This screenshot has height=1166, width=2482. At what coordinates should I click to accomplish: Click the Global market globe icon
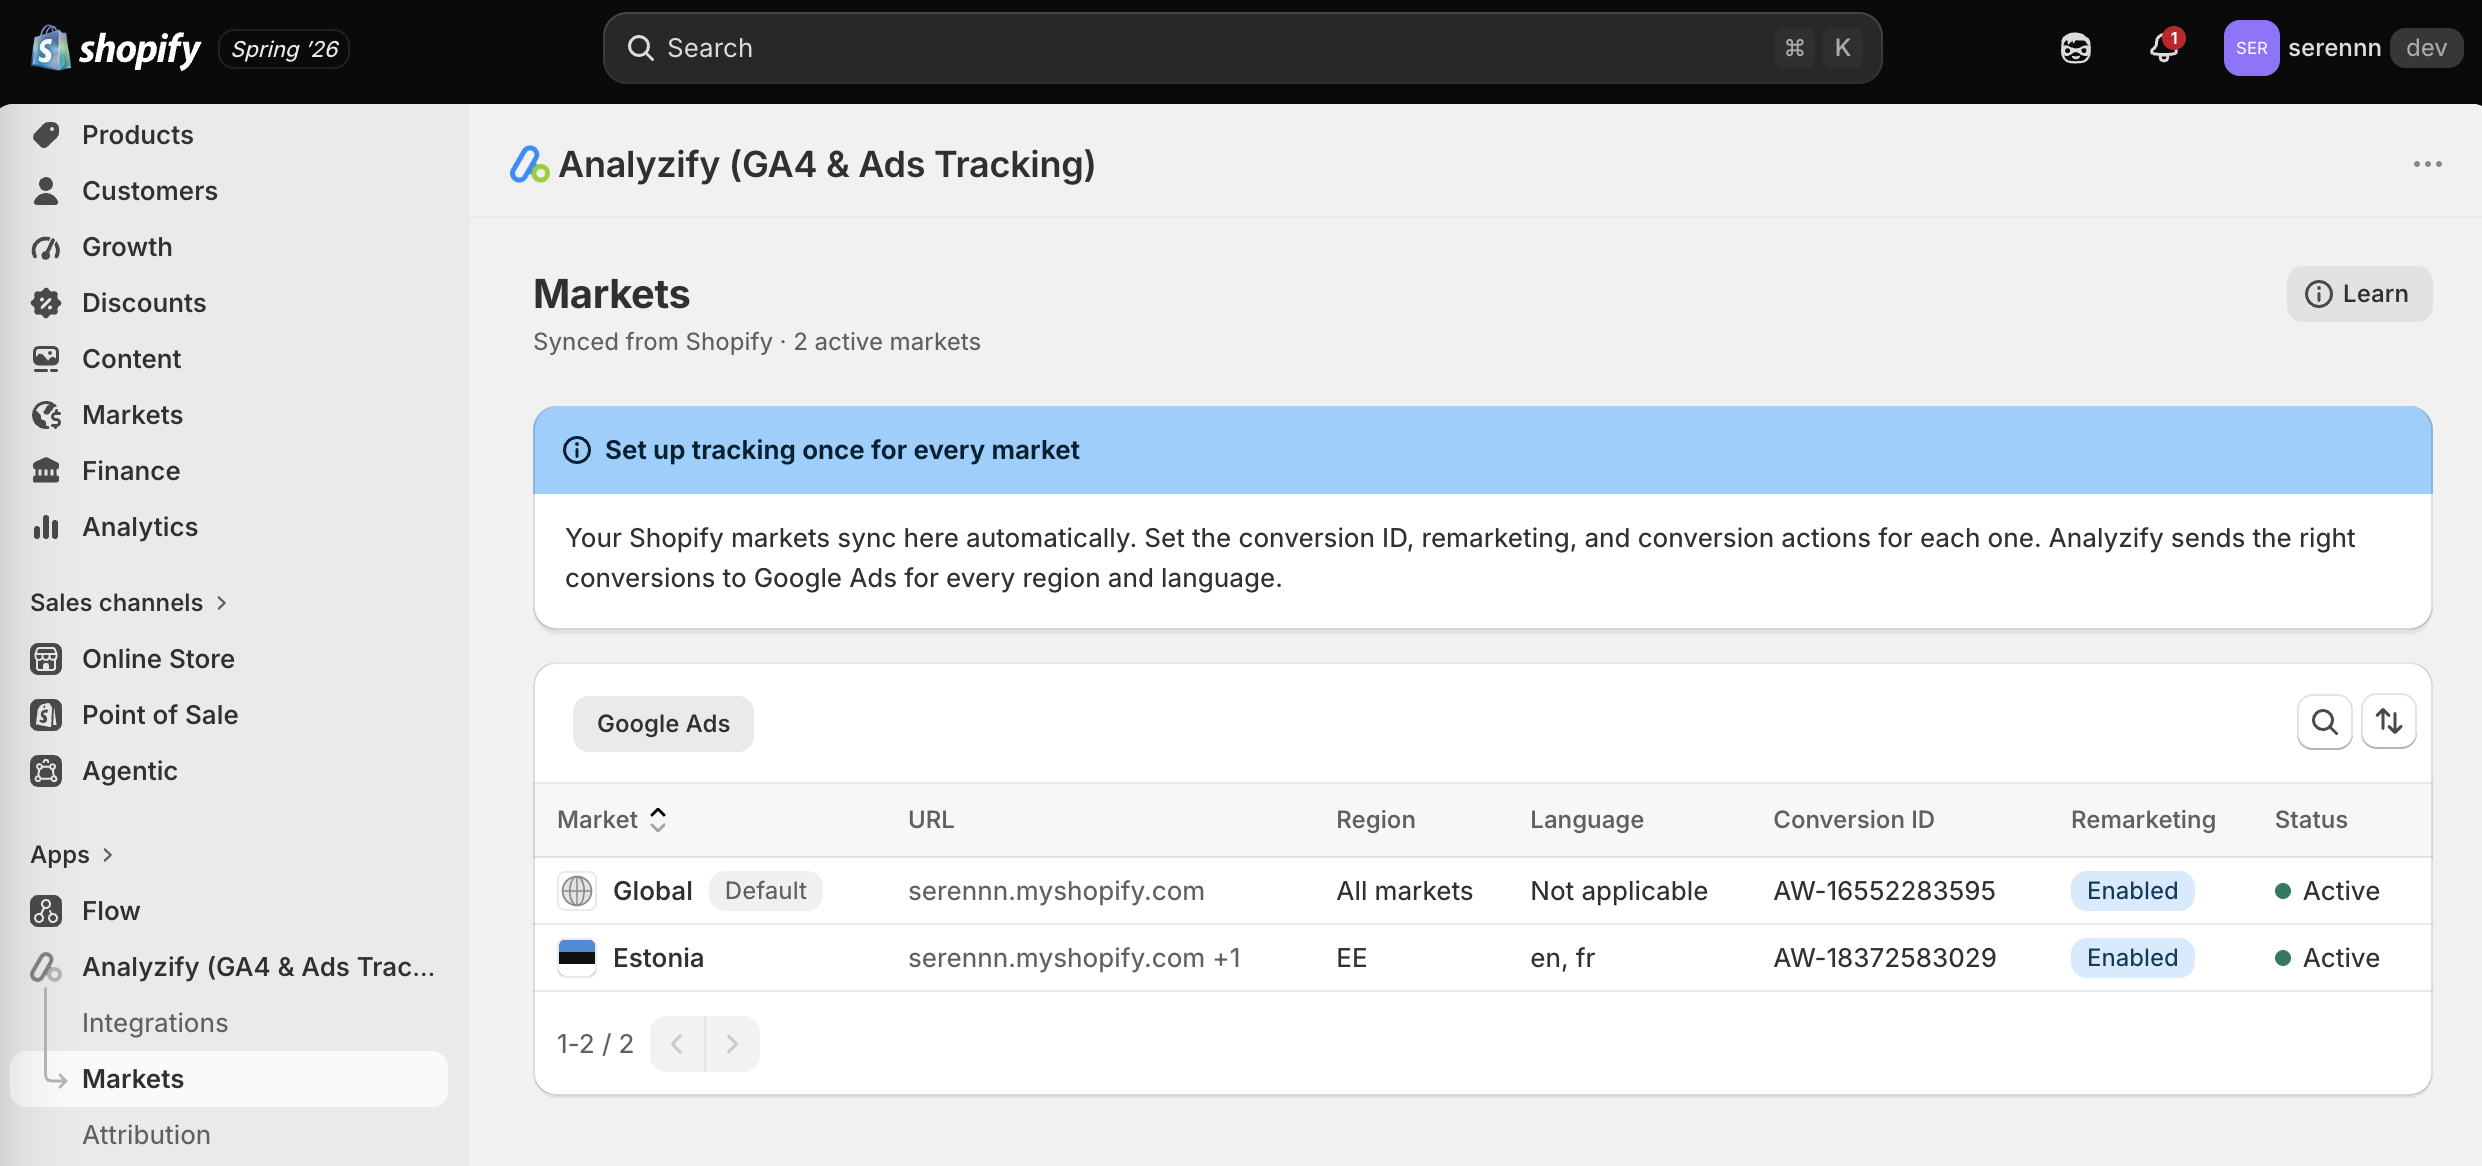pyautogui.click(x=577, y=891)
